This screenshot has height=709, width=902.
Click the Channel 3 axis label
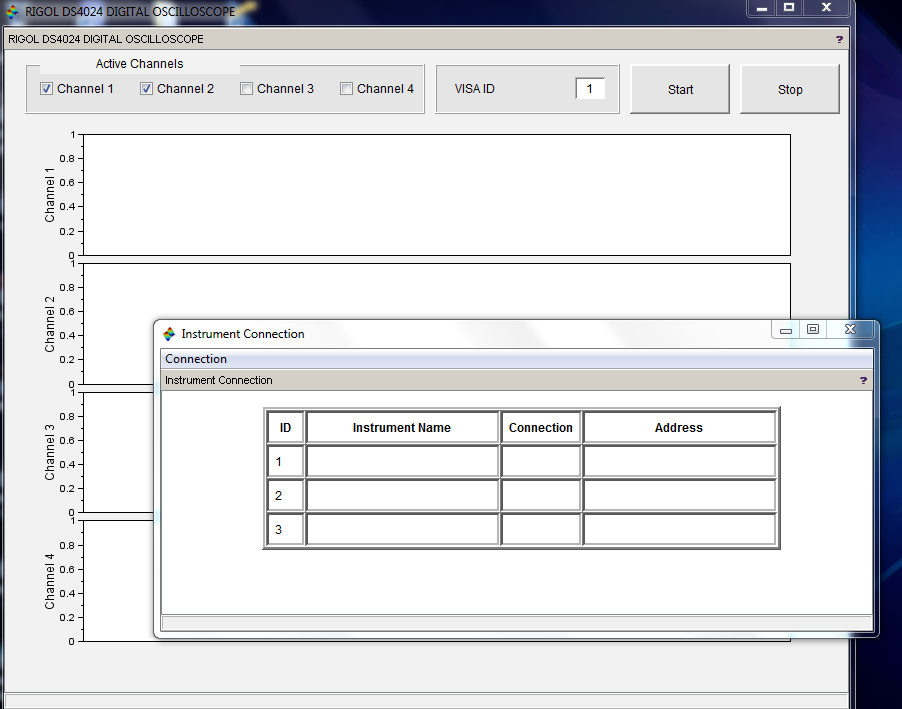(x=49, y=452)
